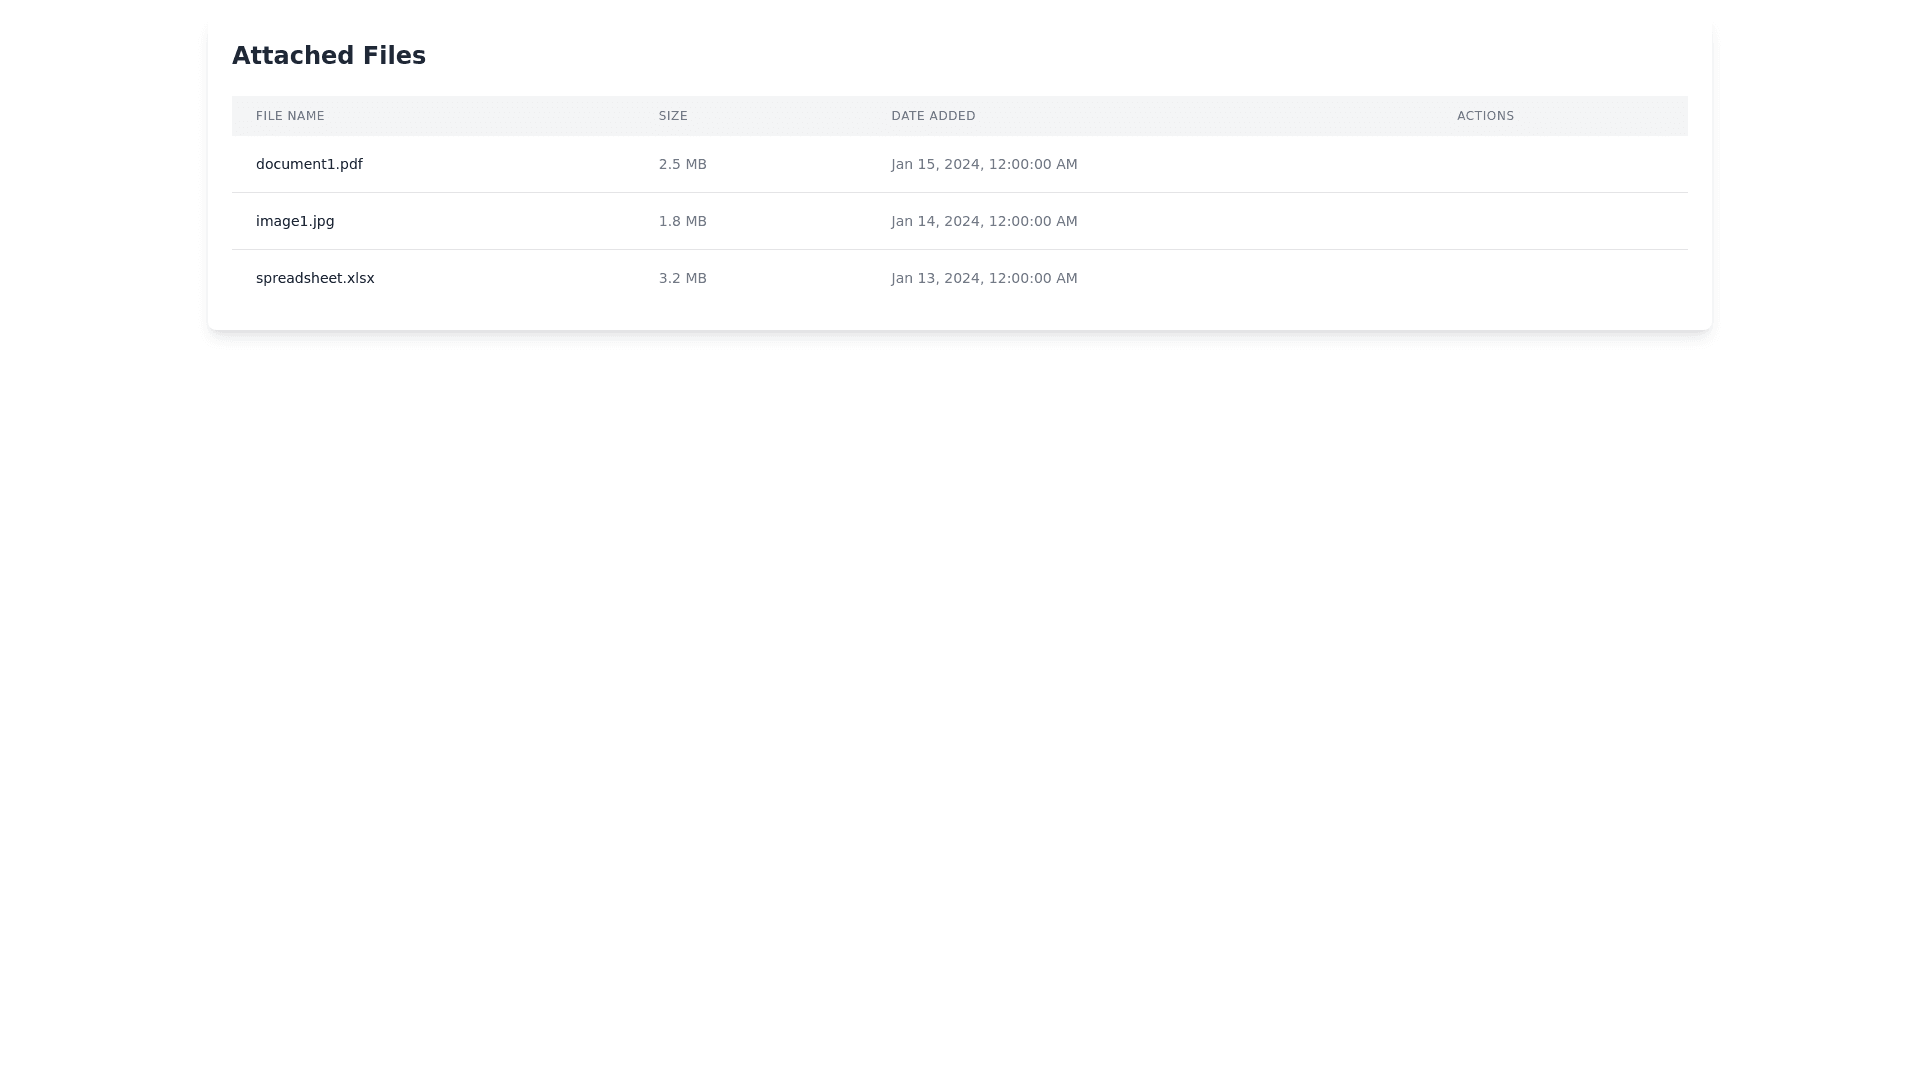This screenshot has width=1920, height=1080.
Task: Click the Actions column header
Action: (x=1485, y=116)
